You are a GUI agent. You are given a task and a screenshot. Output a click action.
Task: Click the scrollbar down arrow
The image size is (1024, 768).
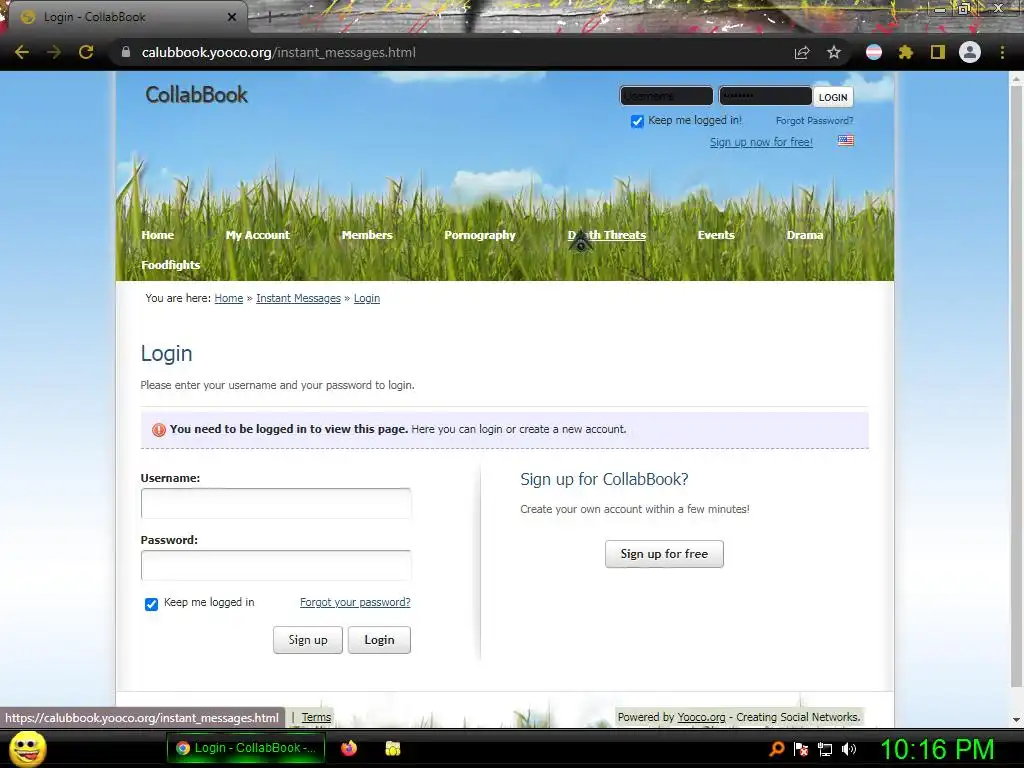click(x=1016, y=720)
